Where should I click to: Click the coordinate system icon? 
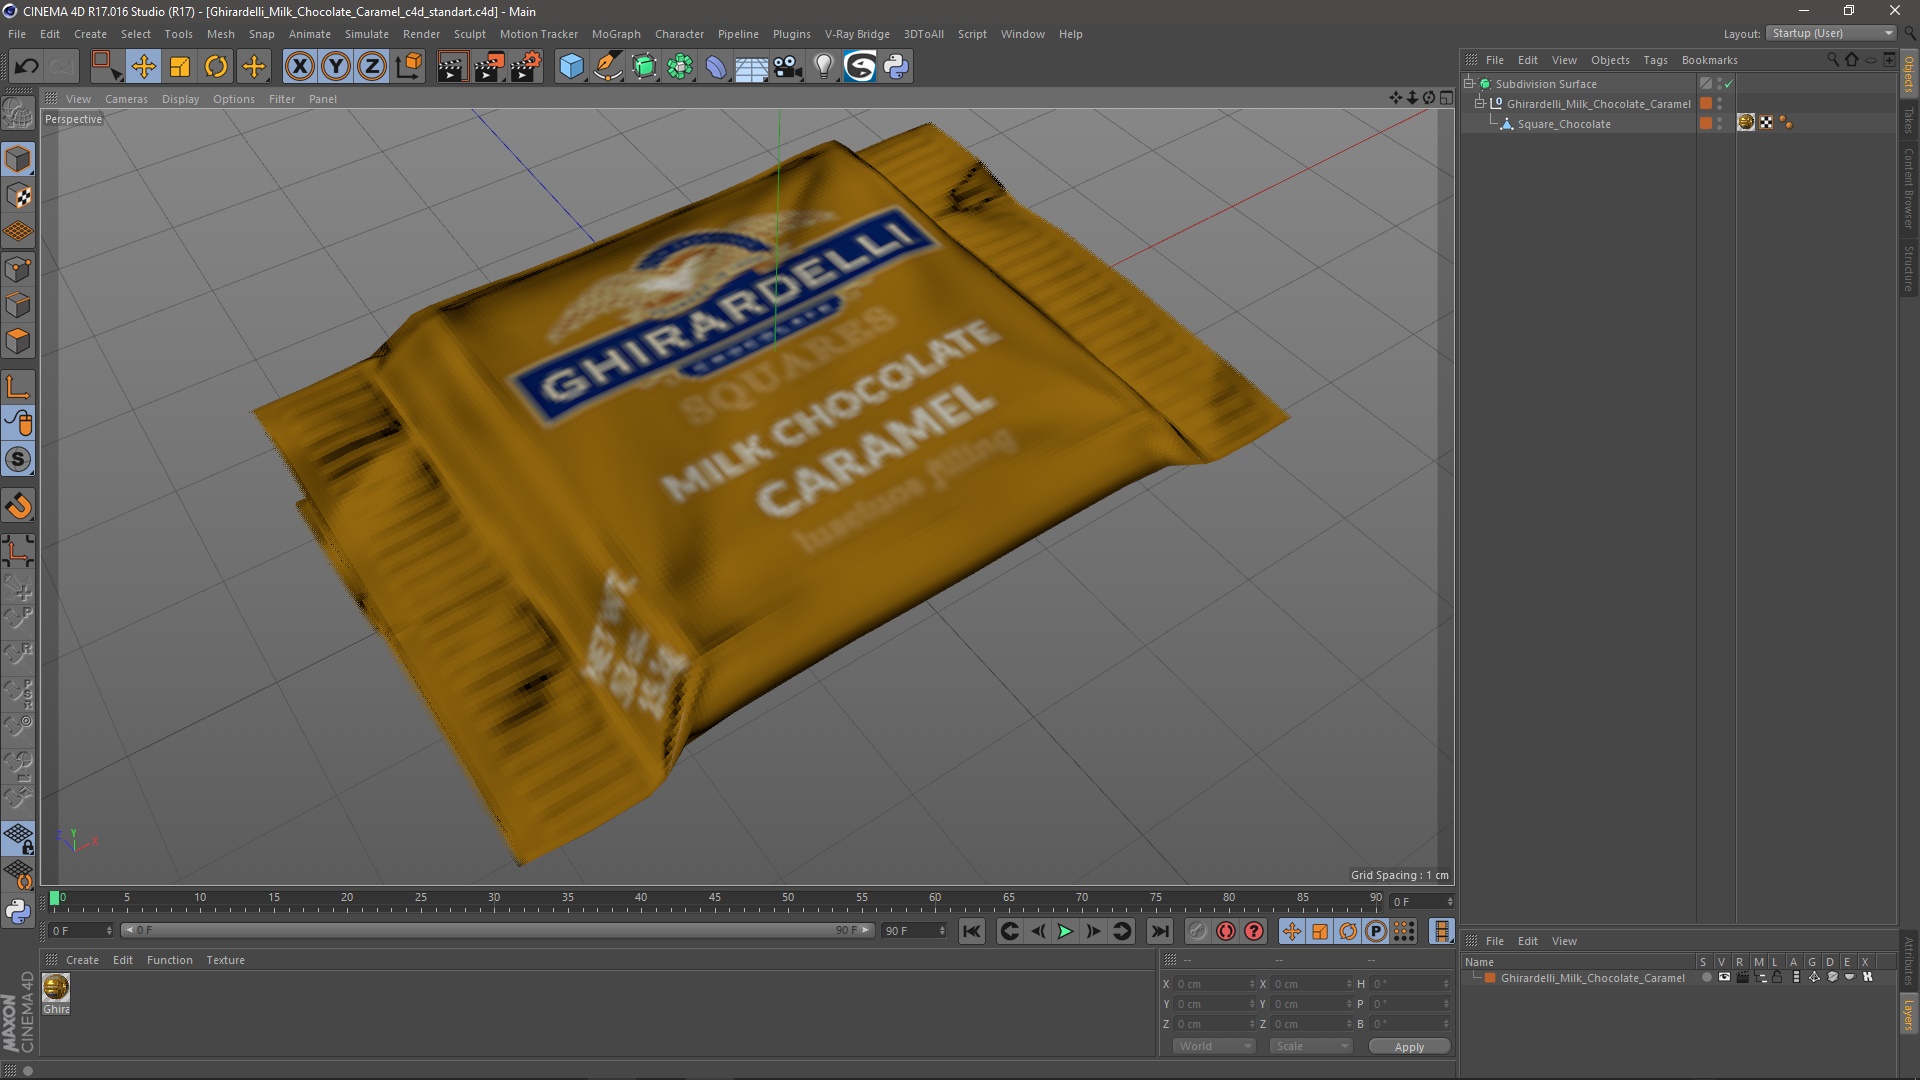click(x=408, y=67)
